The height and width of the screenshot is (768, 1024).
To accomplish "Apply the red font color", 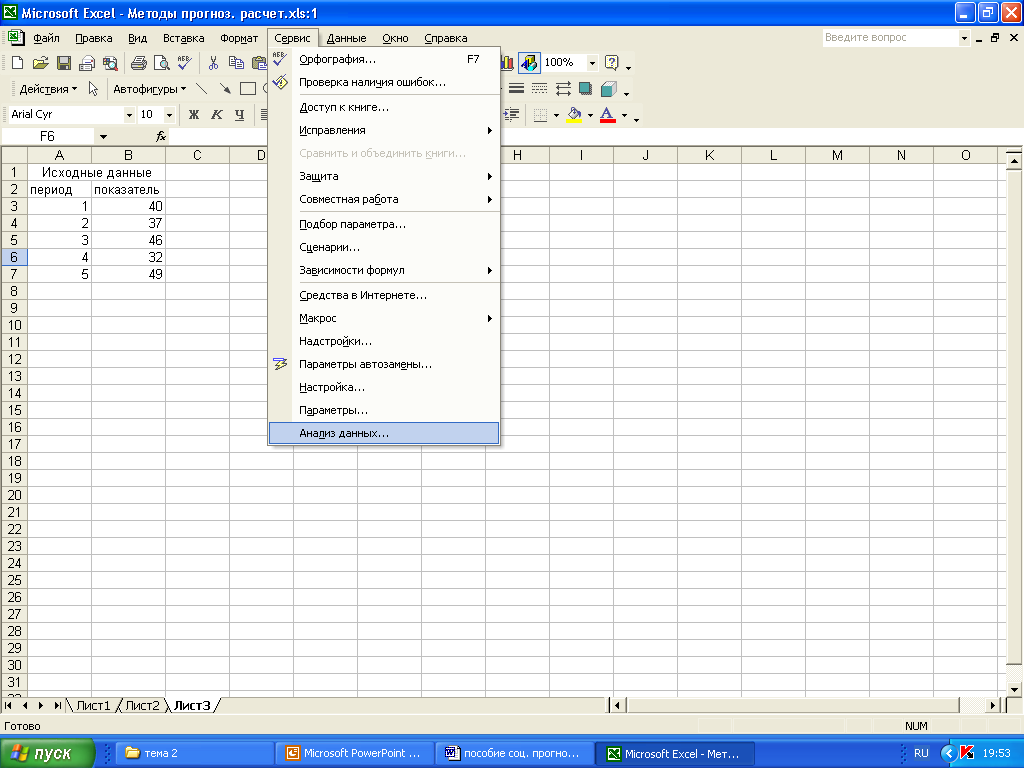I will click(608, 115).
